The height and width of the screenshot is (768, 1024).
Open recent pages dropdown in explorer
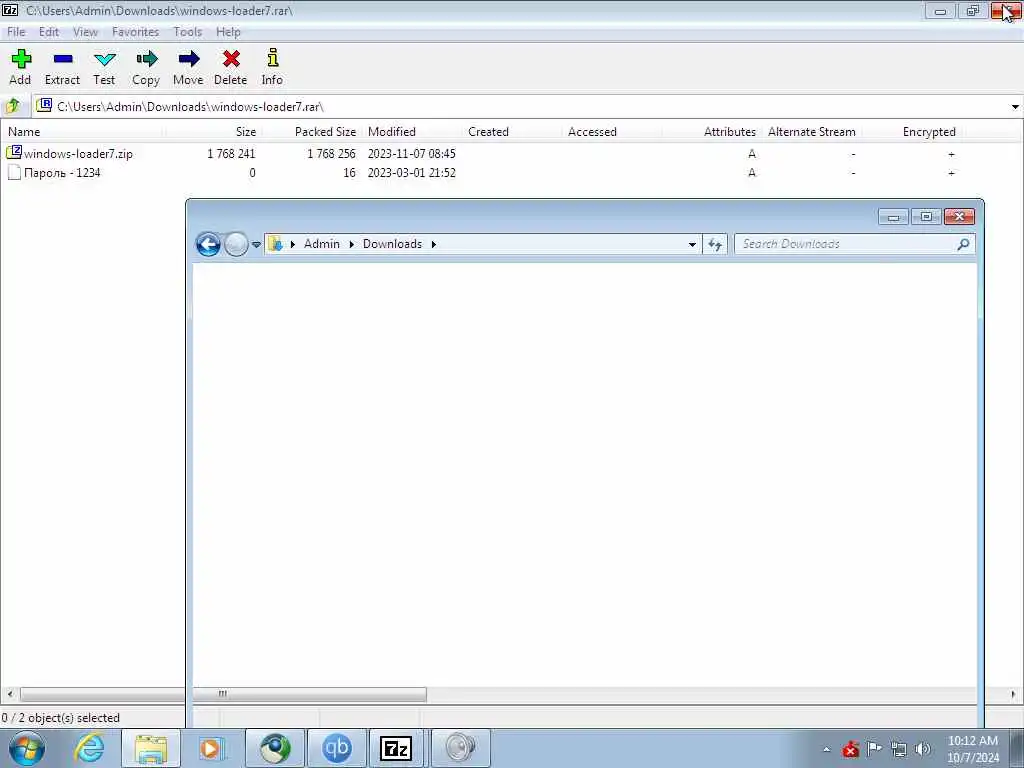click(256, 245)
